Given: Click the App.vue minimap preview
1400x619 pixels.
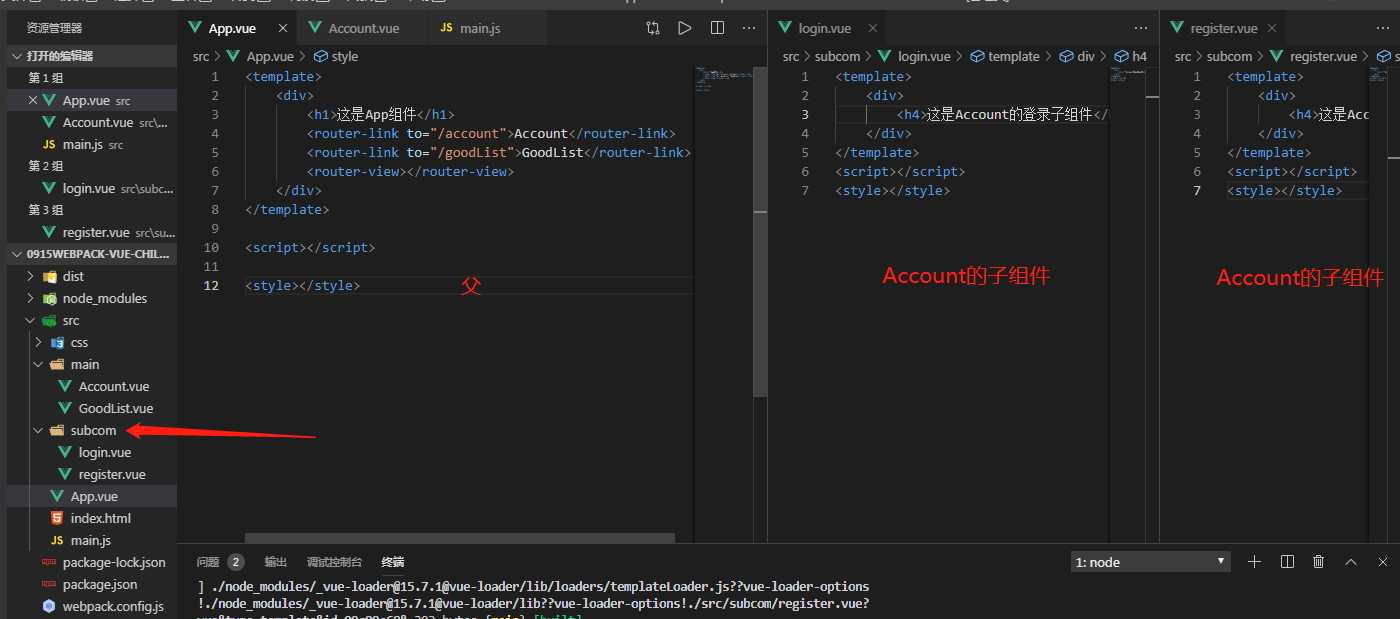Looking at the screenshot, I should click(x=722, y=80).
